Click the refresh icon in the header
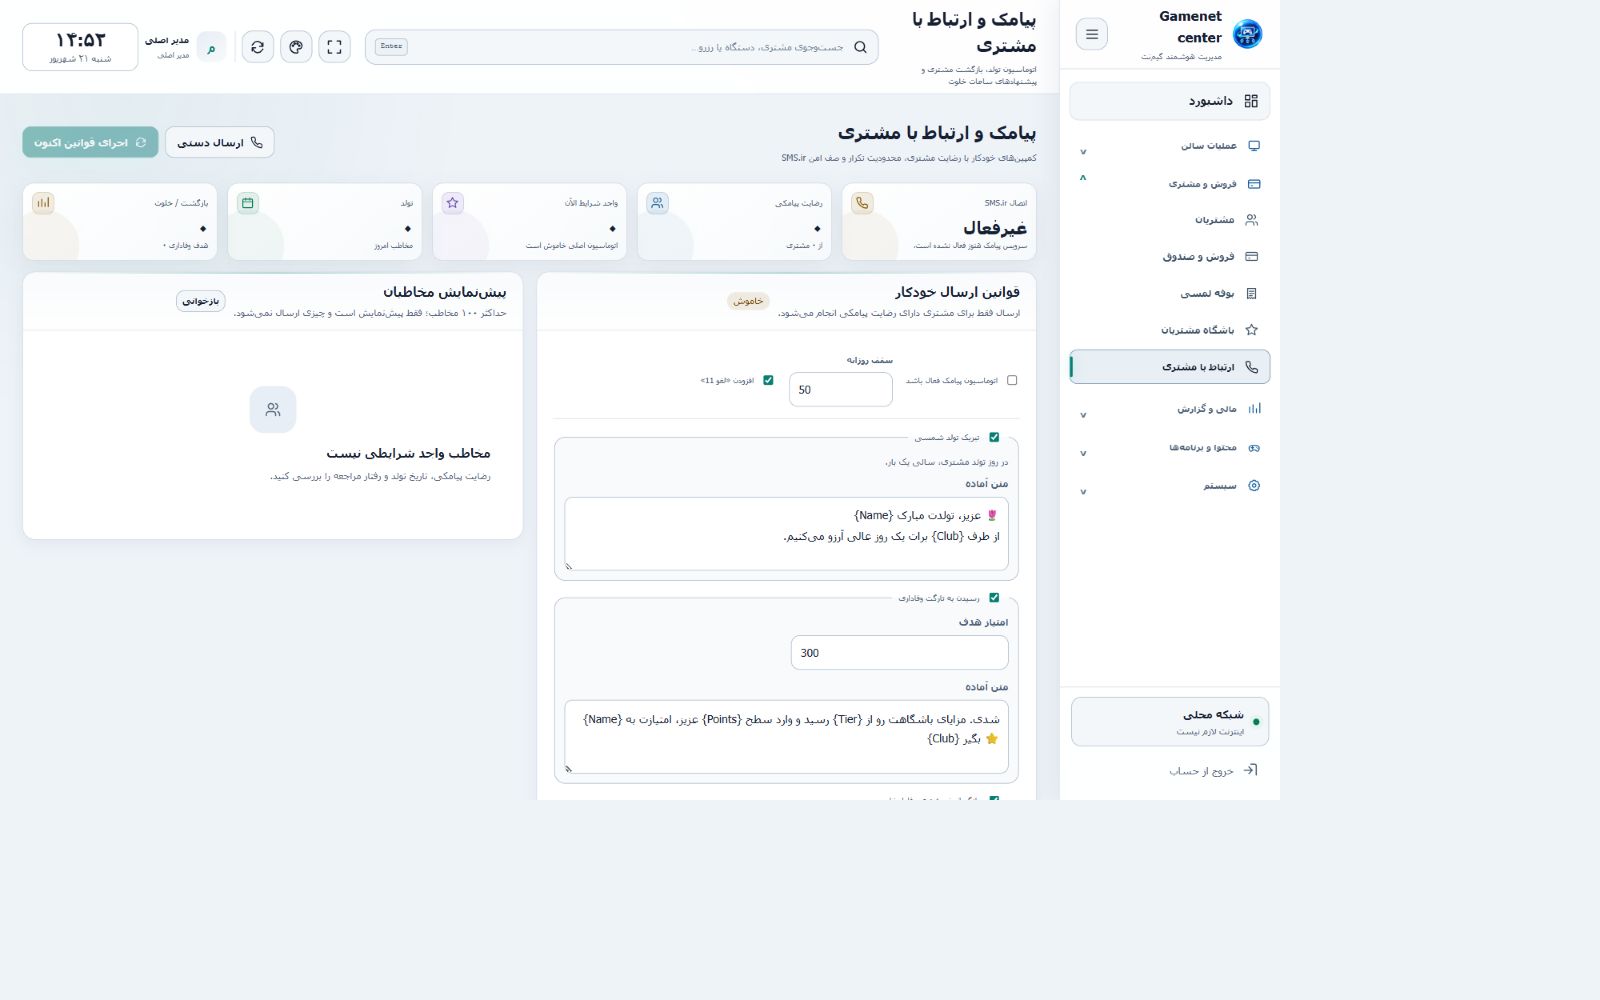 click(258, 47)
